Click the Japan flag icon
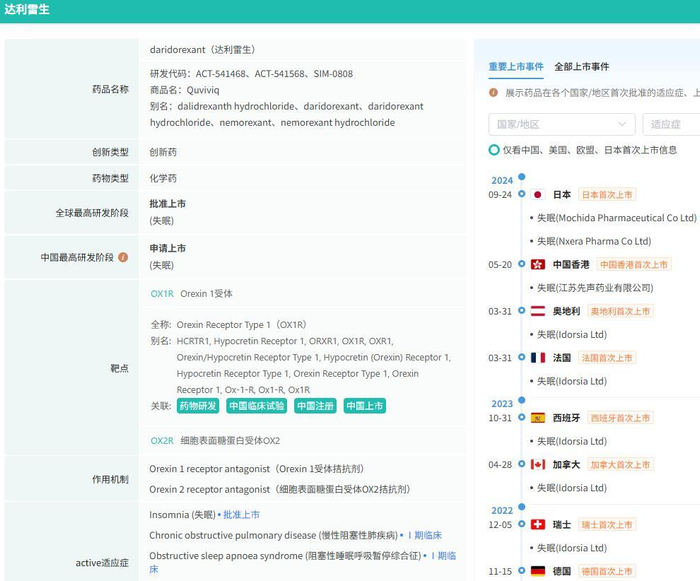 538,195
